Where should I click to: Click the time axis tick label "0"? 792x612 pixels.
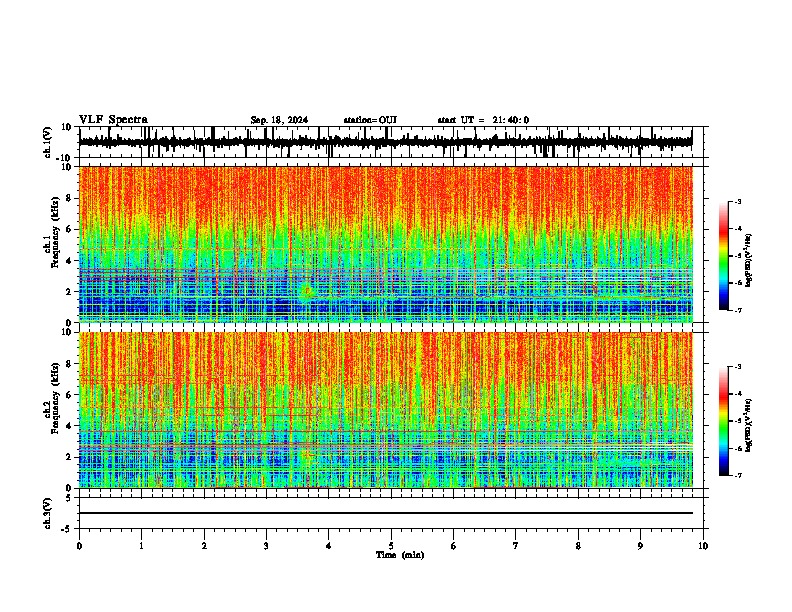79,546
